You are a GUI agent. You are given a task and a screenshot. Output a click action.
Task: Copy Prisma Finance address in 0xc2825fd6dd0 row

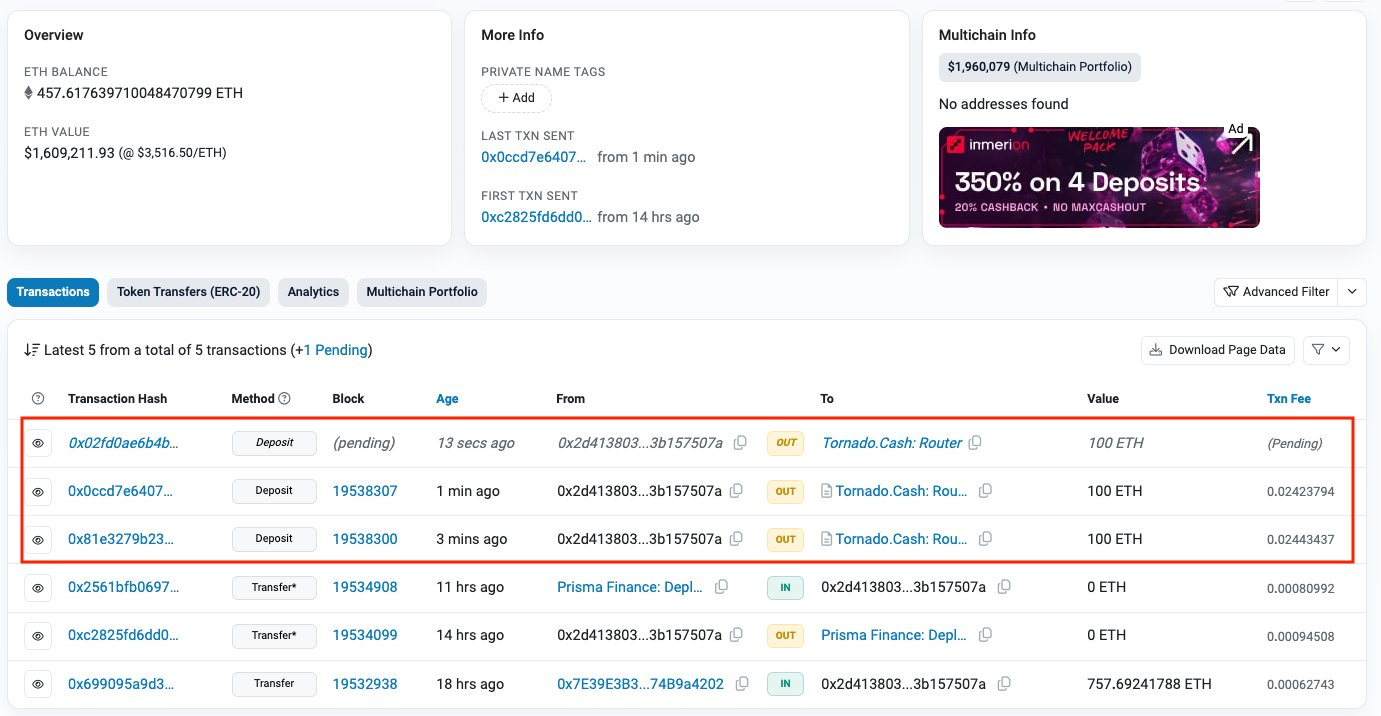coord(985,635)
